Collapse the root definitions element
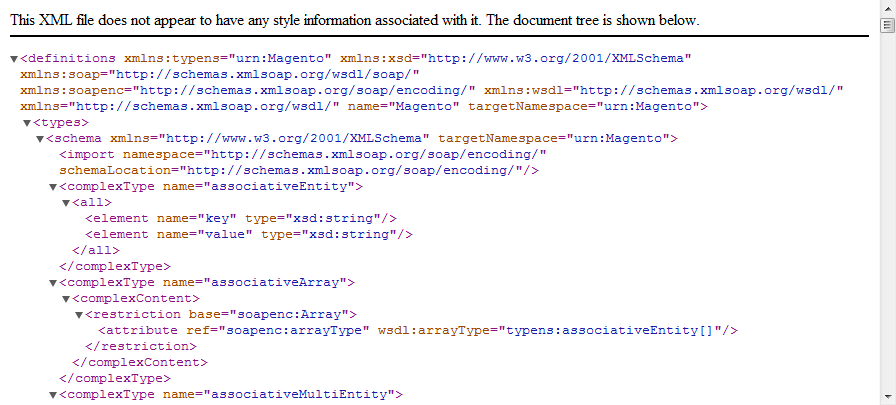The image size is (896, 405). 14,59
